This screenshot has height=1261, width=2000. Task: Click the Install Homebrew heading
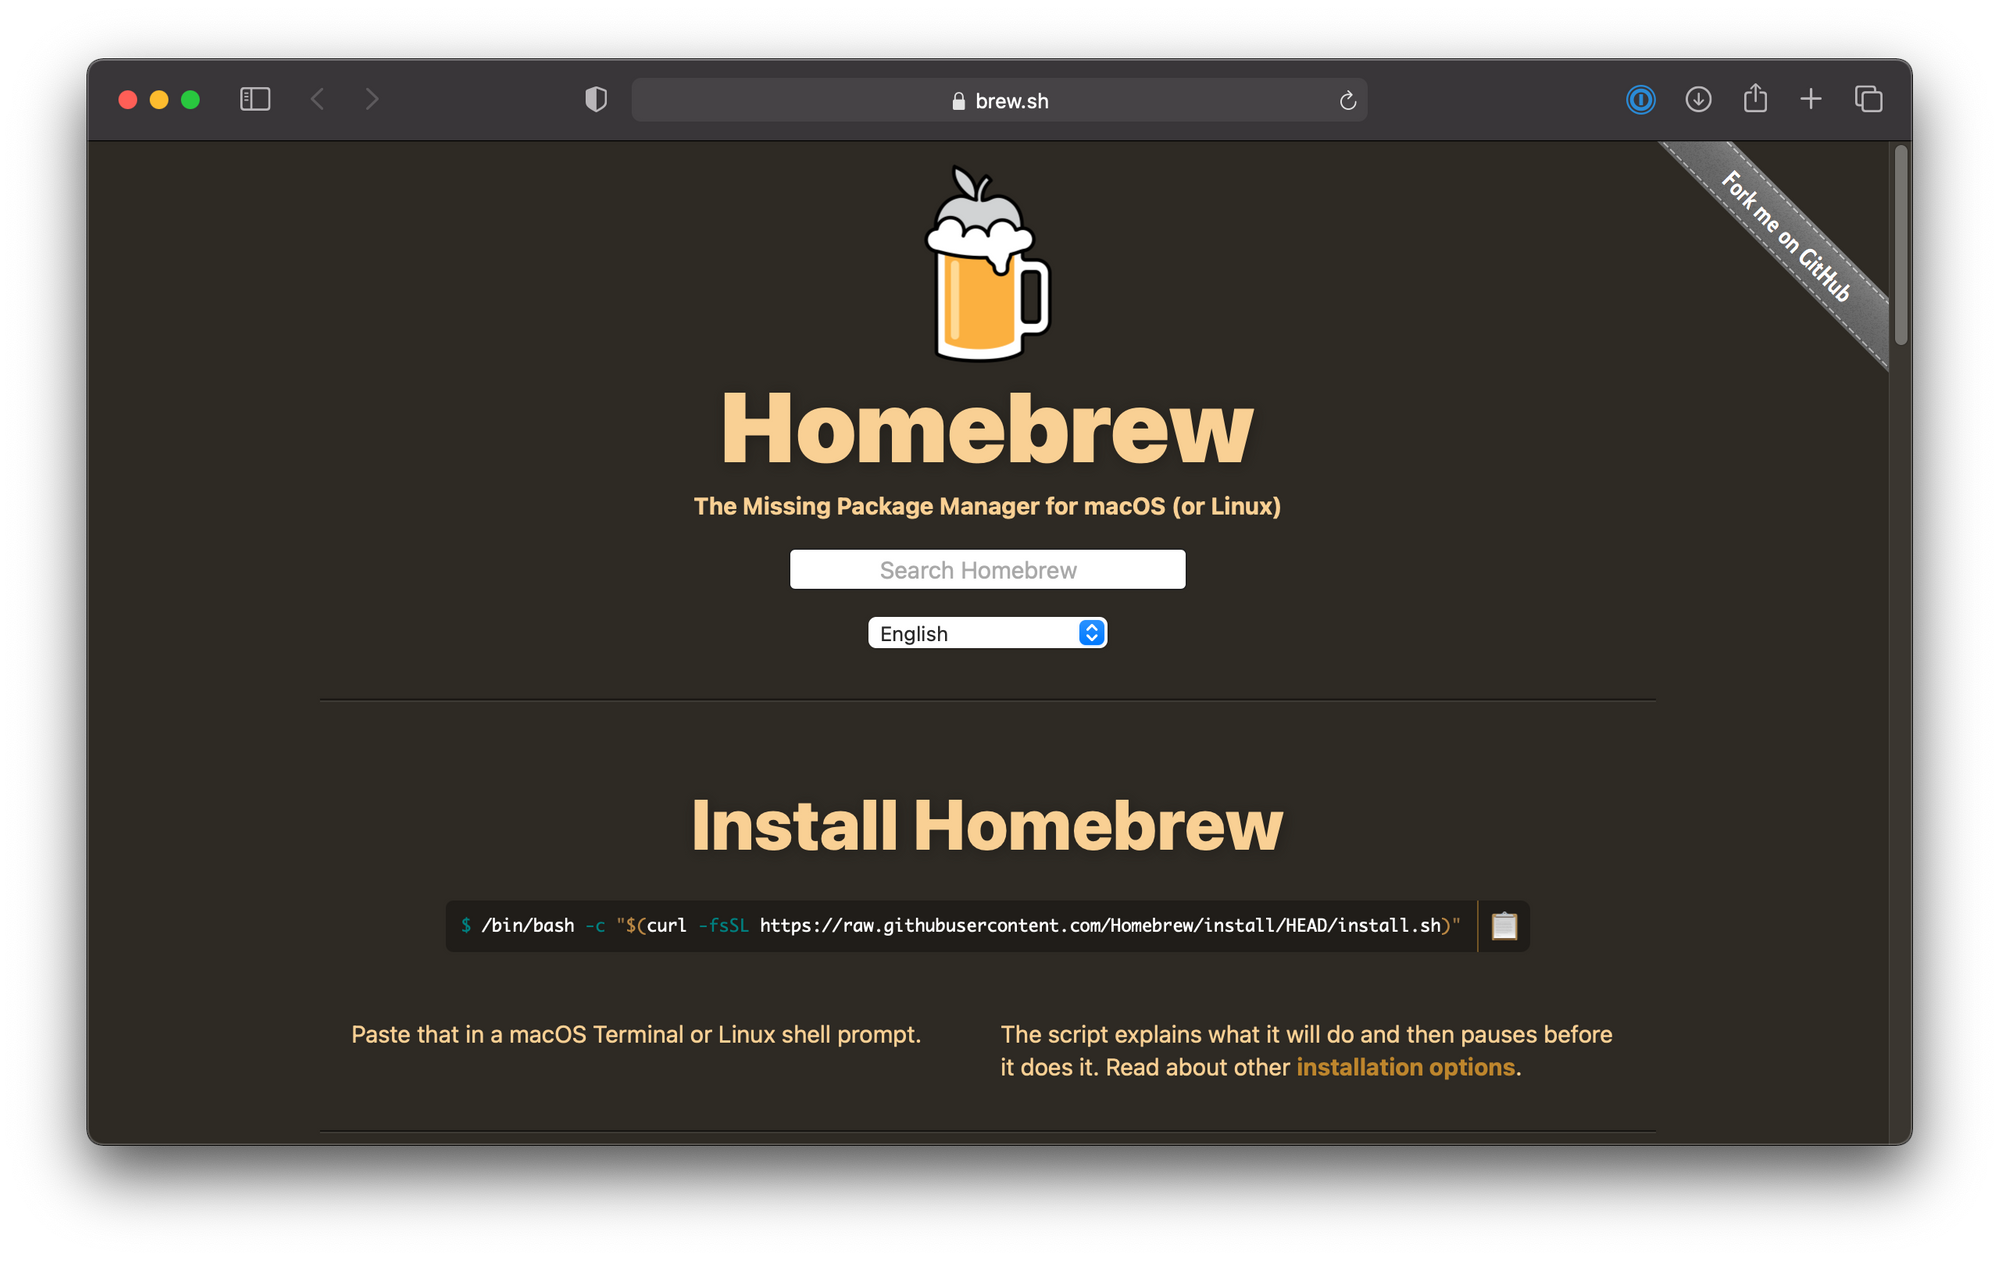987,825
